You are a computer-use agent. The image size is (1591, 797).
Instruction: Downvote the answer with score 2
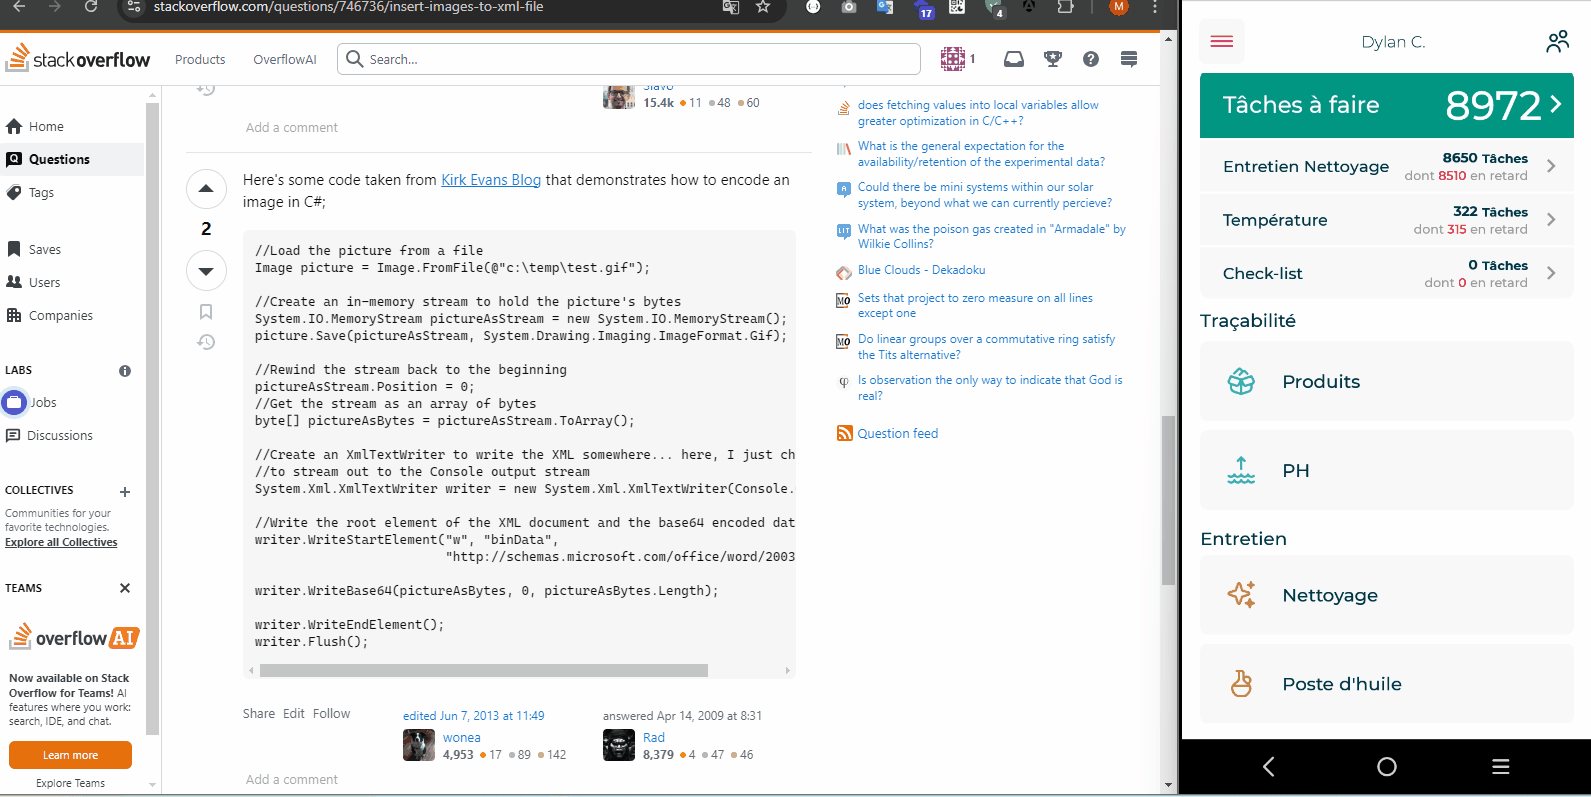click(206, 271)
